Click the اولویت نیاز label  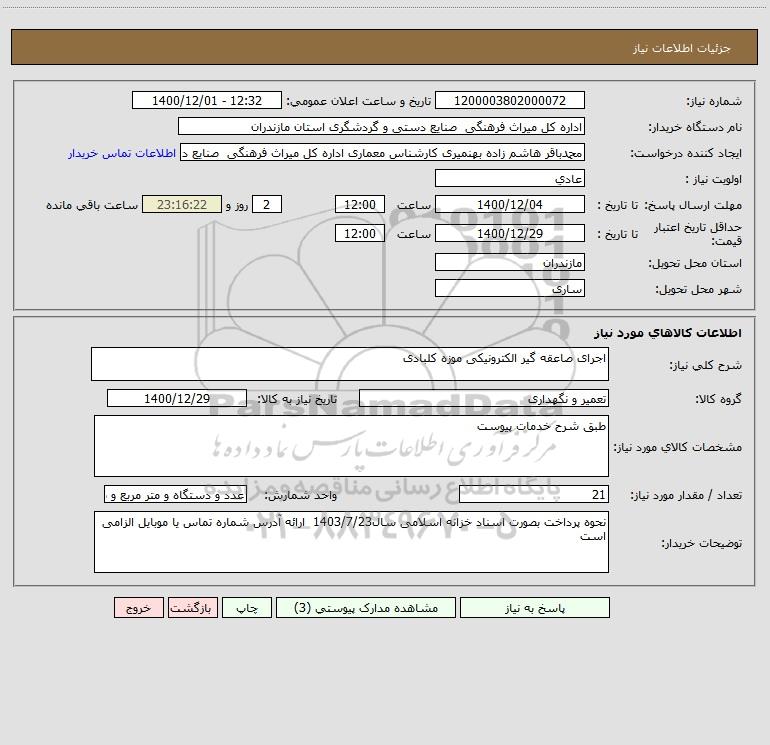pos(714,180)
